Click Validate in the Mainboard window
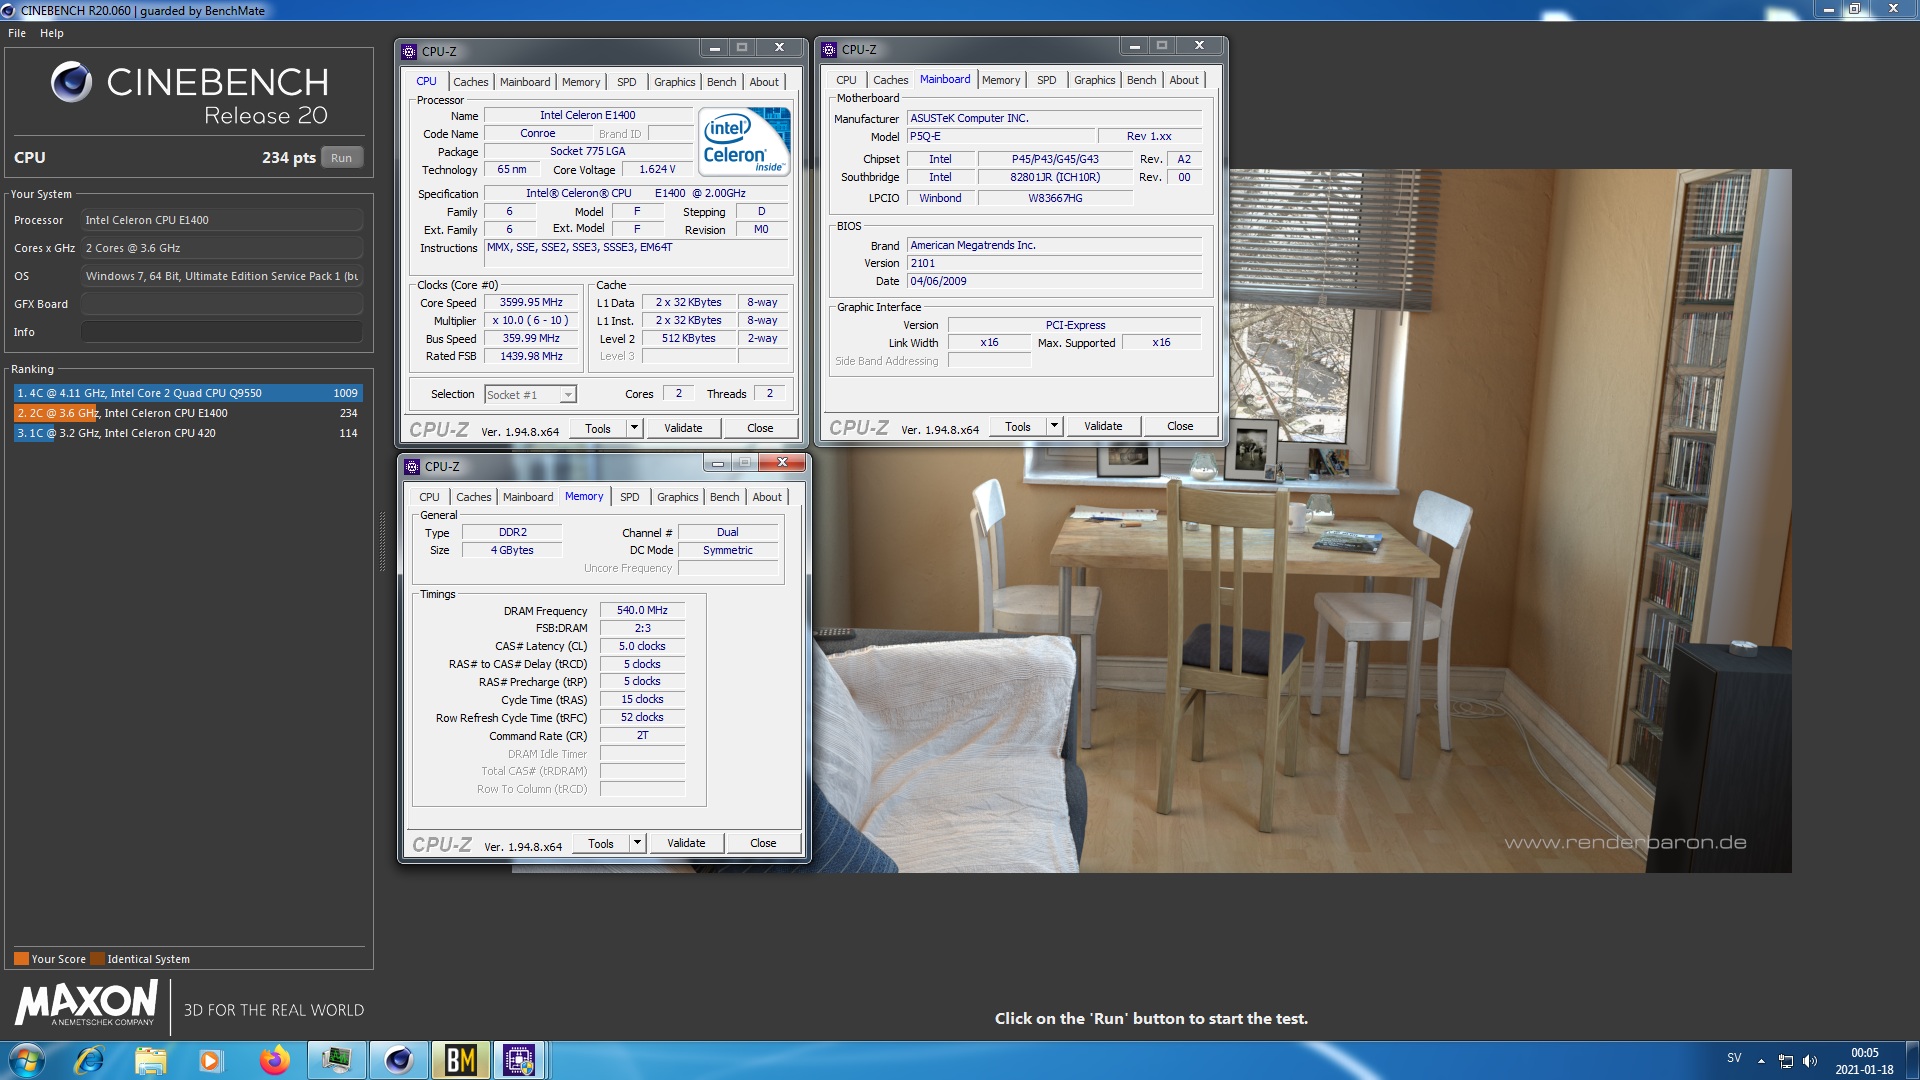This screenshot has height=1080, width=1920. (x=1103, y=426)
